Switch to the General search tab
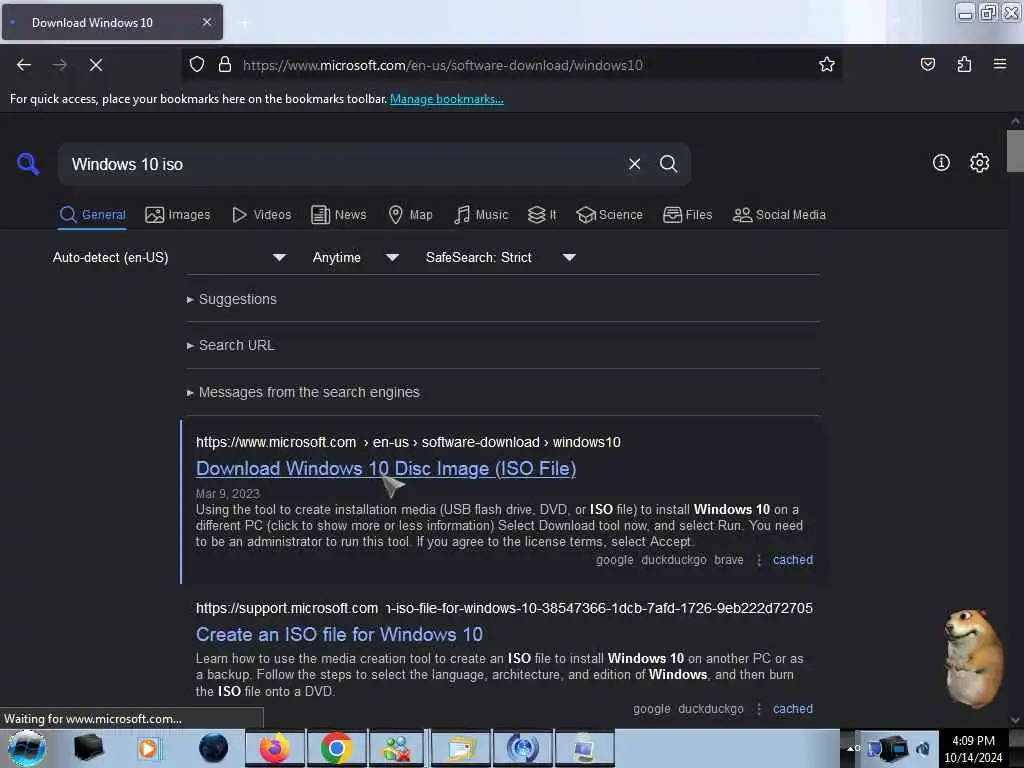The image size is (1024, 768). [x=92, y=215]
